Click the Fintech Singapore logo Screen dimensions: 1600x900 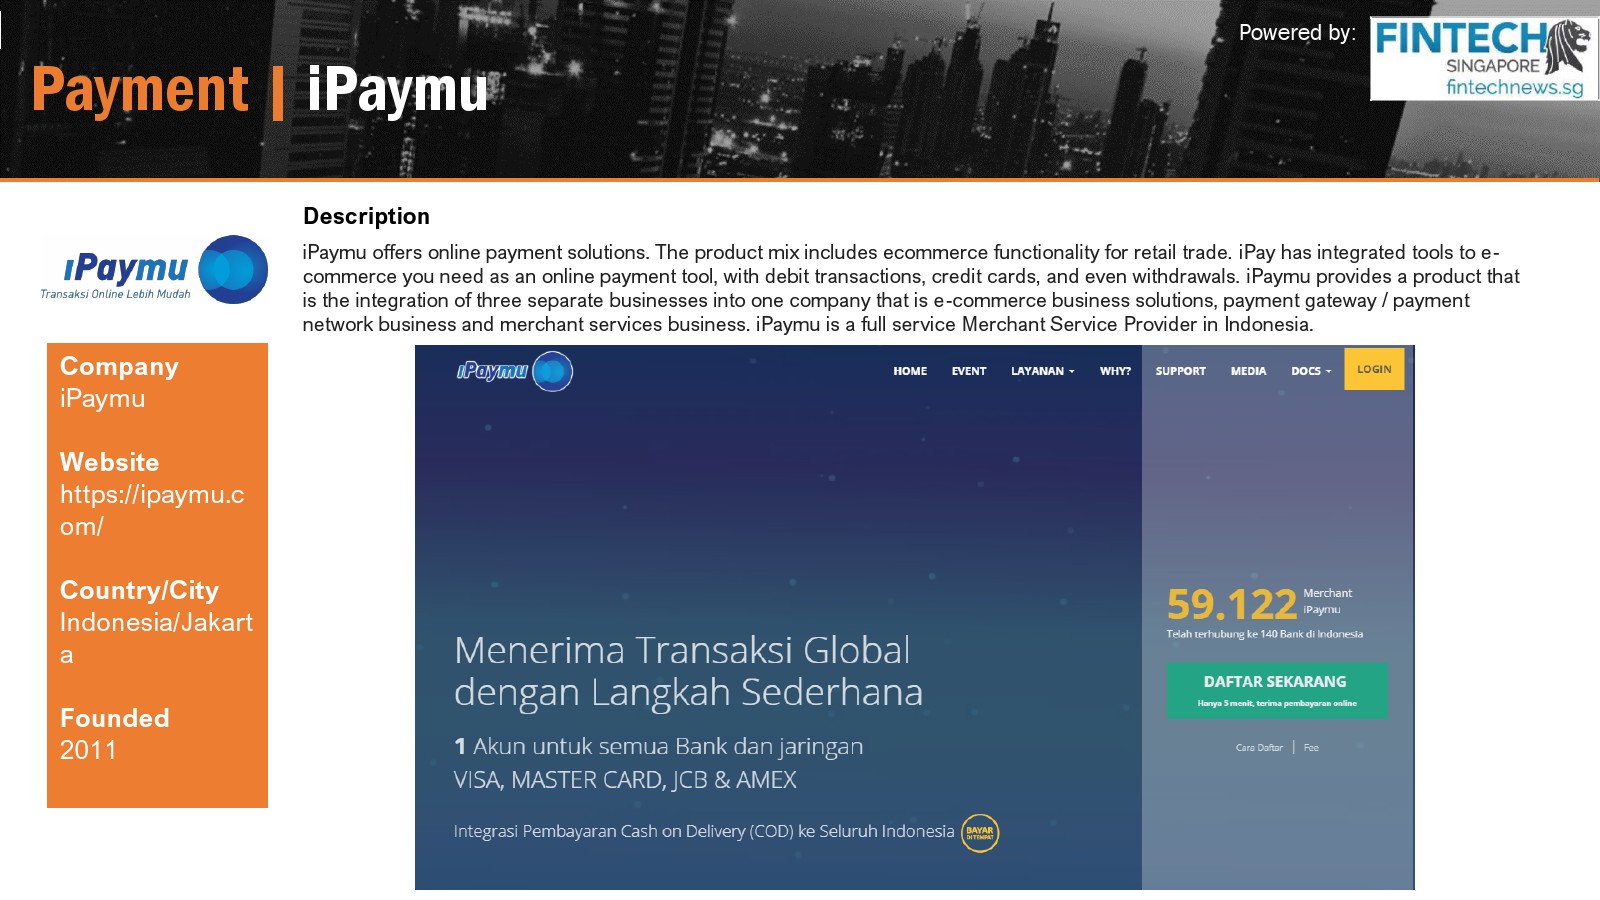tap(1483, 59)
